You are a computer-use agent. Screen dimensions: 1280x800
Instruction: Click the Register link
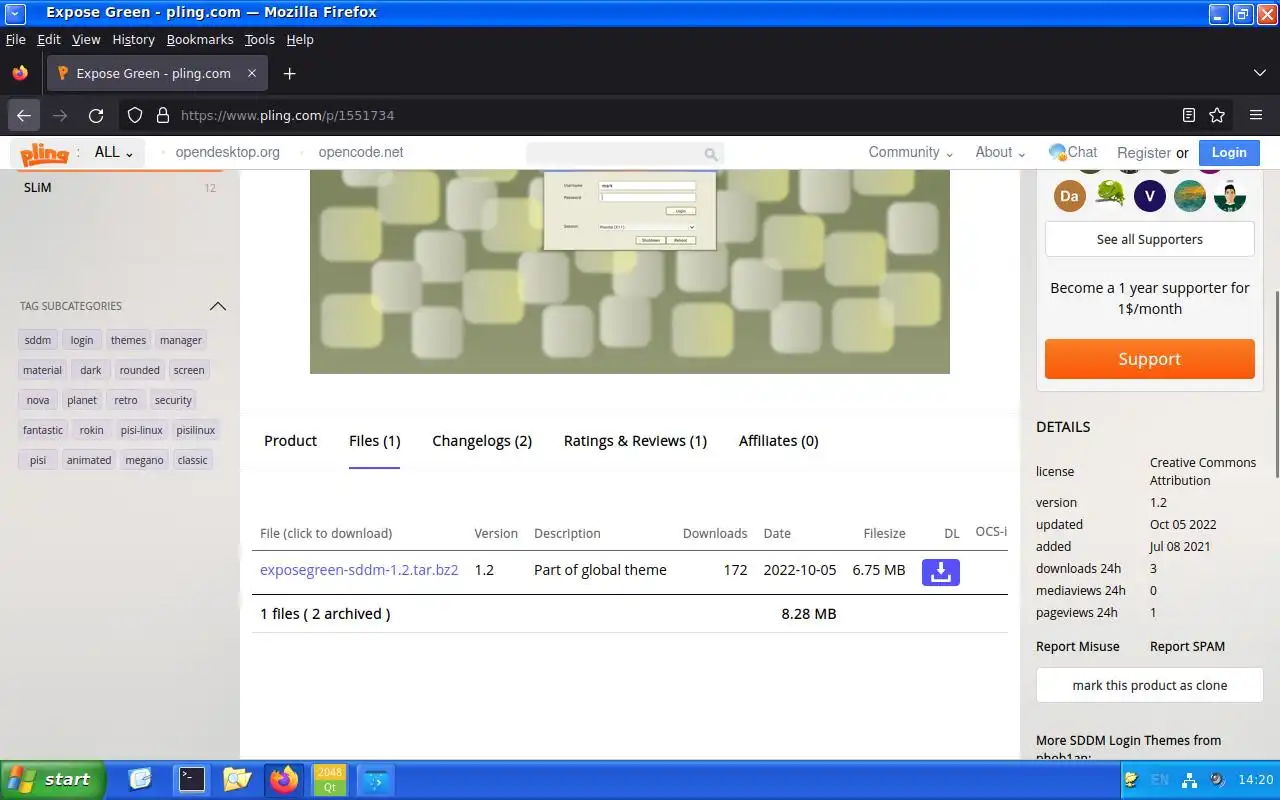1143,153
